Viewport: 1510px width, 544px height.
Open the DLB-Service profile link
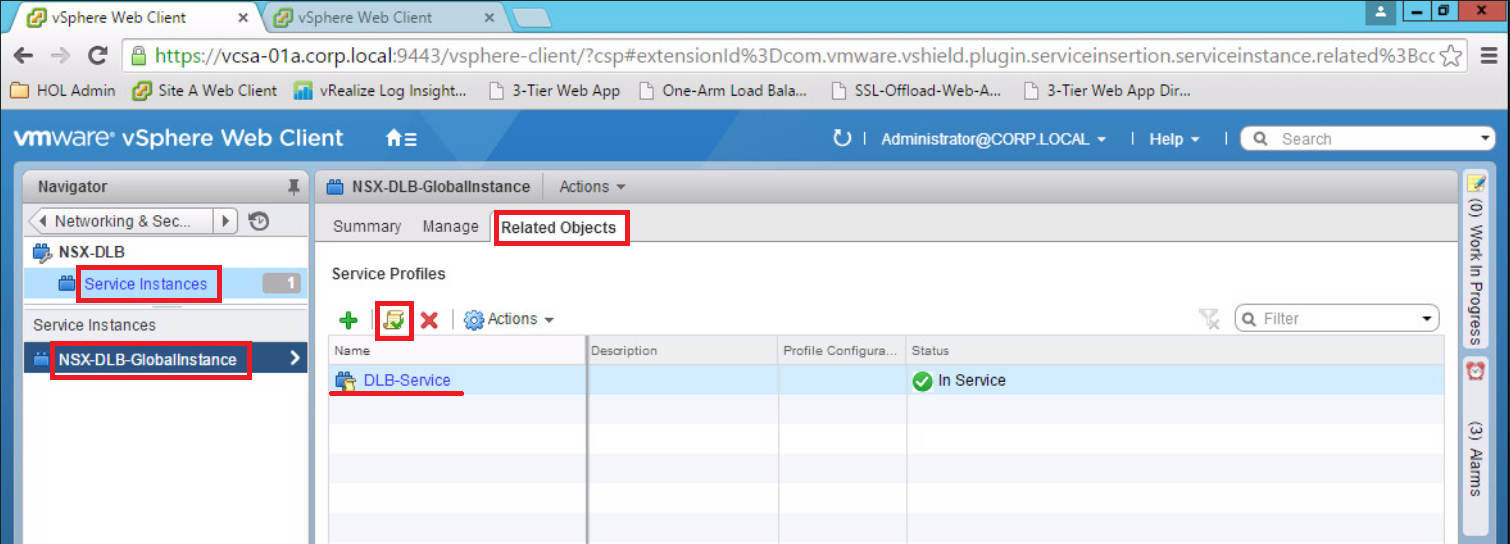407,380
